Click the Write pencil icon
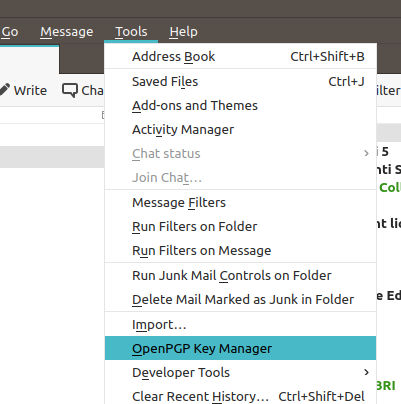The image size is (401, 404). tap(4, 90)
